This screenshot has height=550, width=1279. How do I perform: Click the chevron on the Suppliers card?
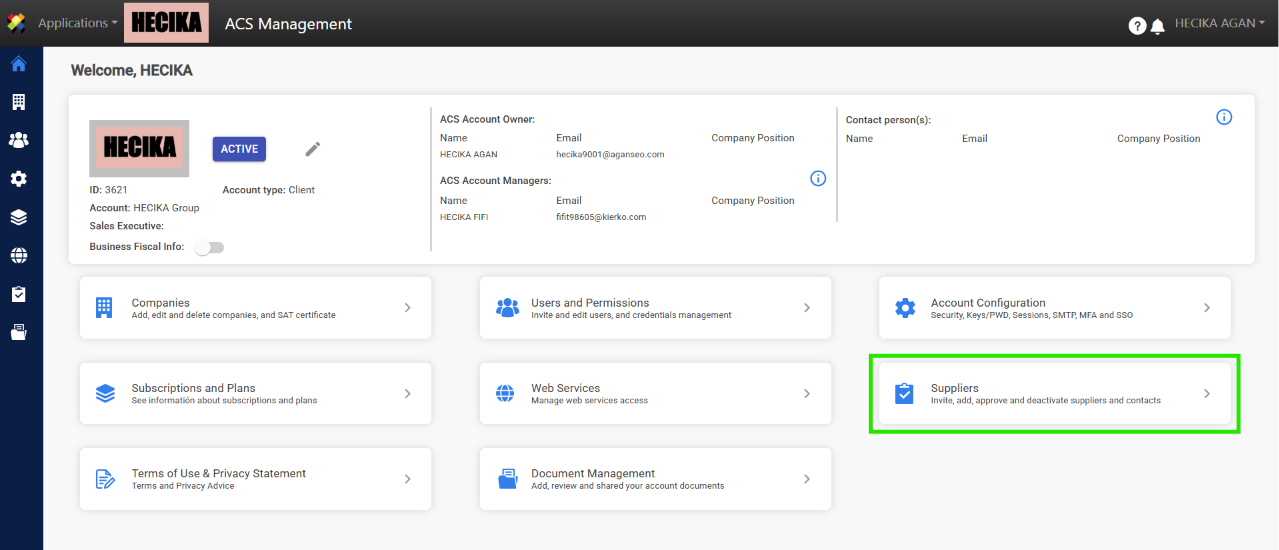(1207, 394)
